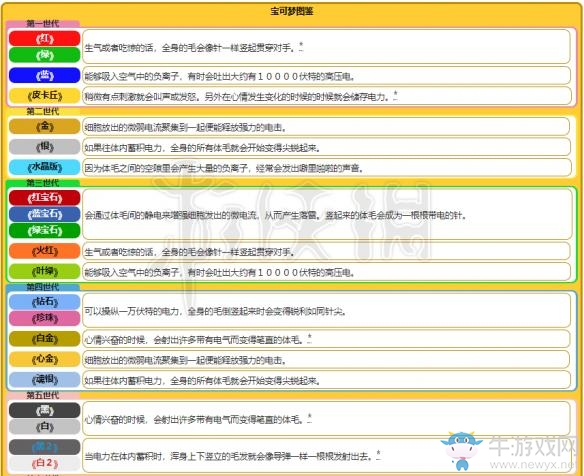Click the 钻石/珍珠 row text about 一万伏特

point(215,311)
